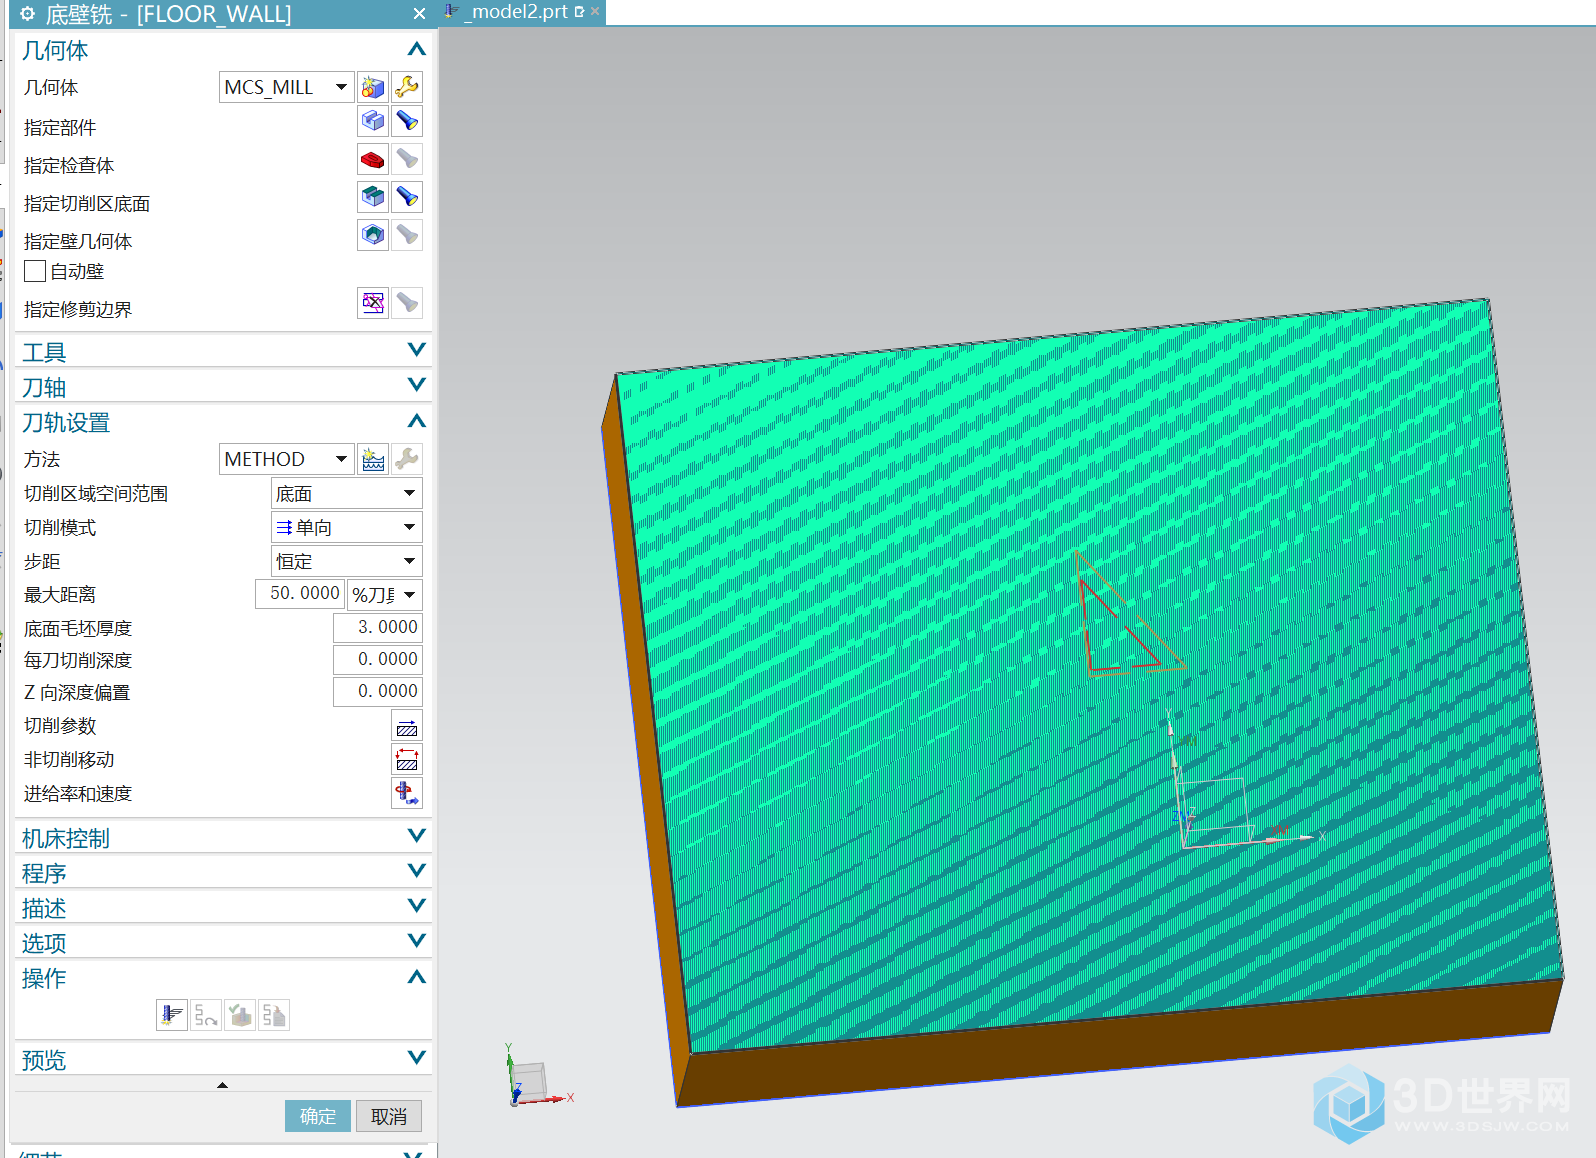Expand the 机床控制 section
The image size is (1596, 1158).
(417, 836)
